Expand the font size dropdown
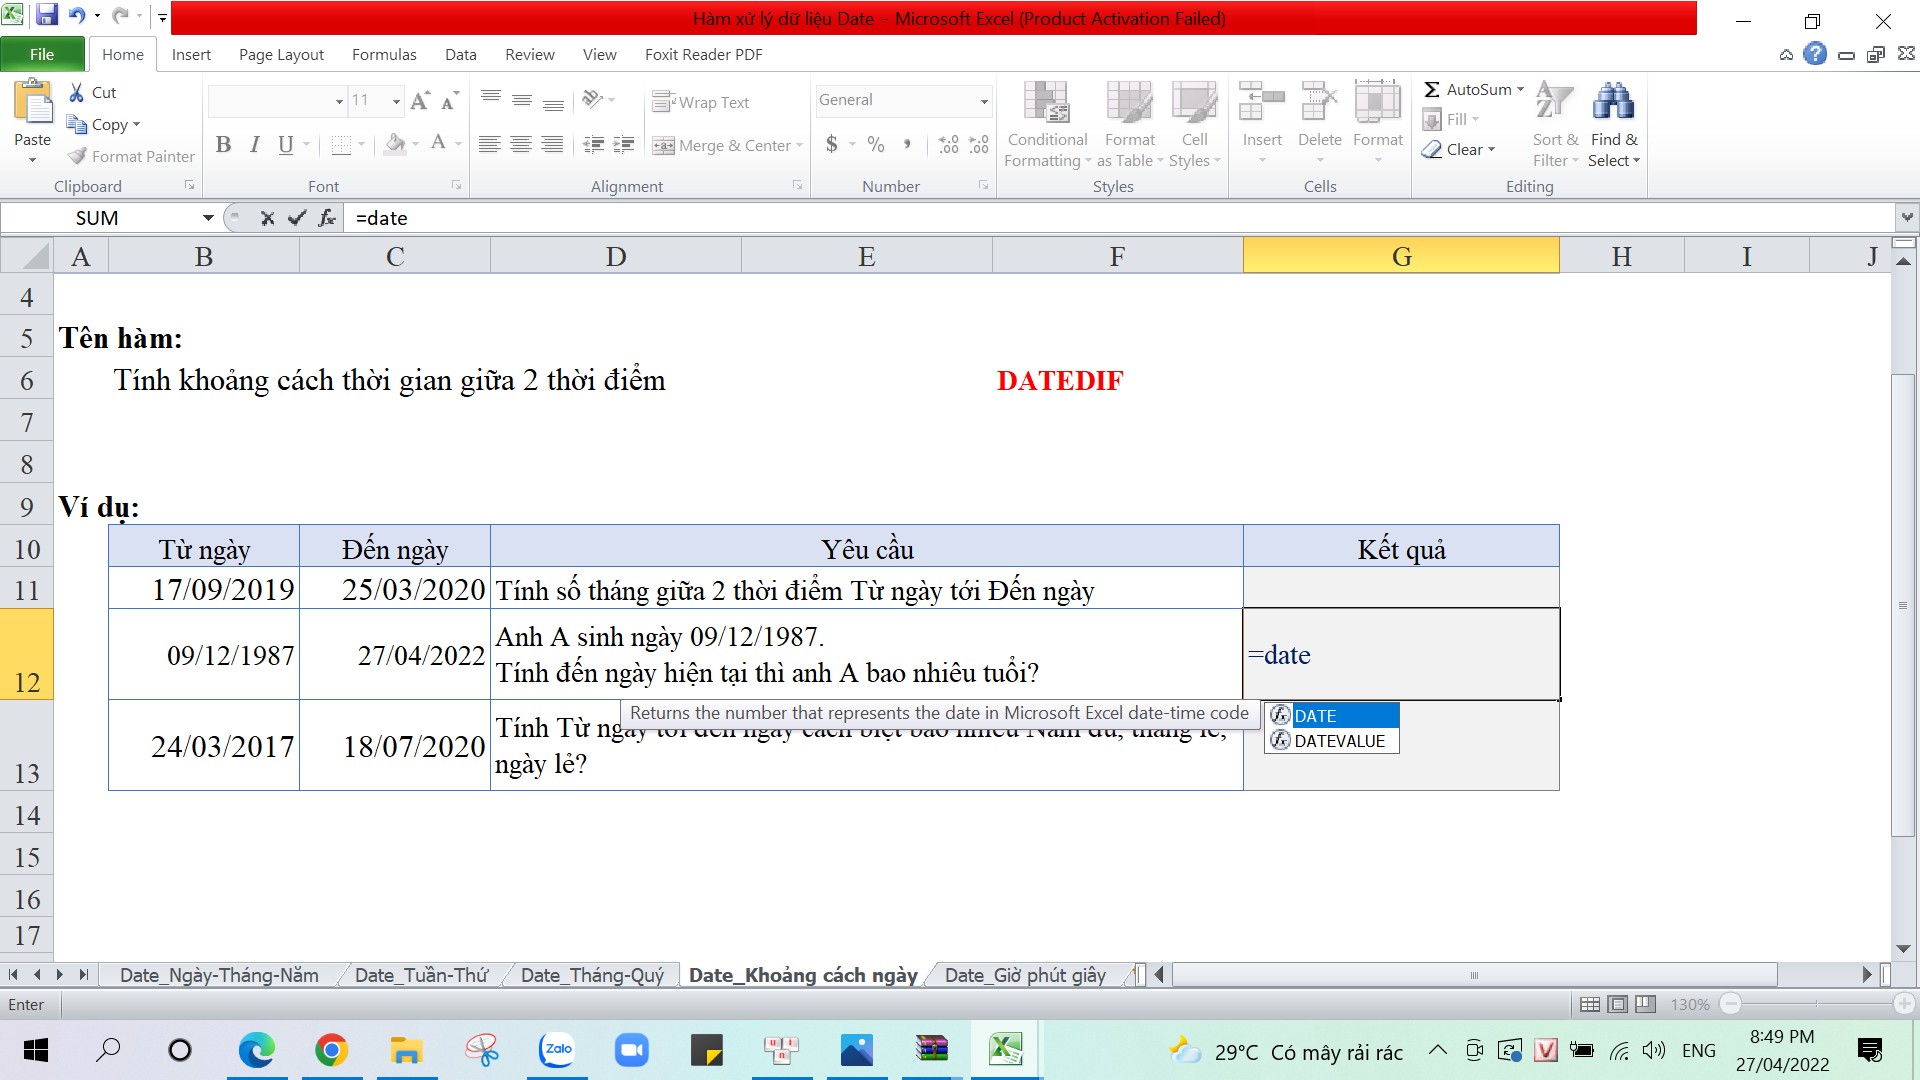This screenshot has height=1080, width=1920. tap(396, 101)
